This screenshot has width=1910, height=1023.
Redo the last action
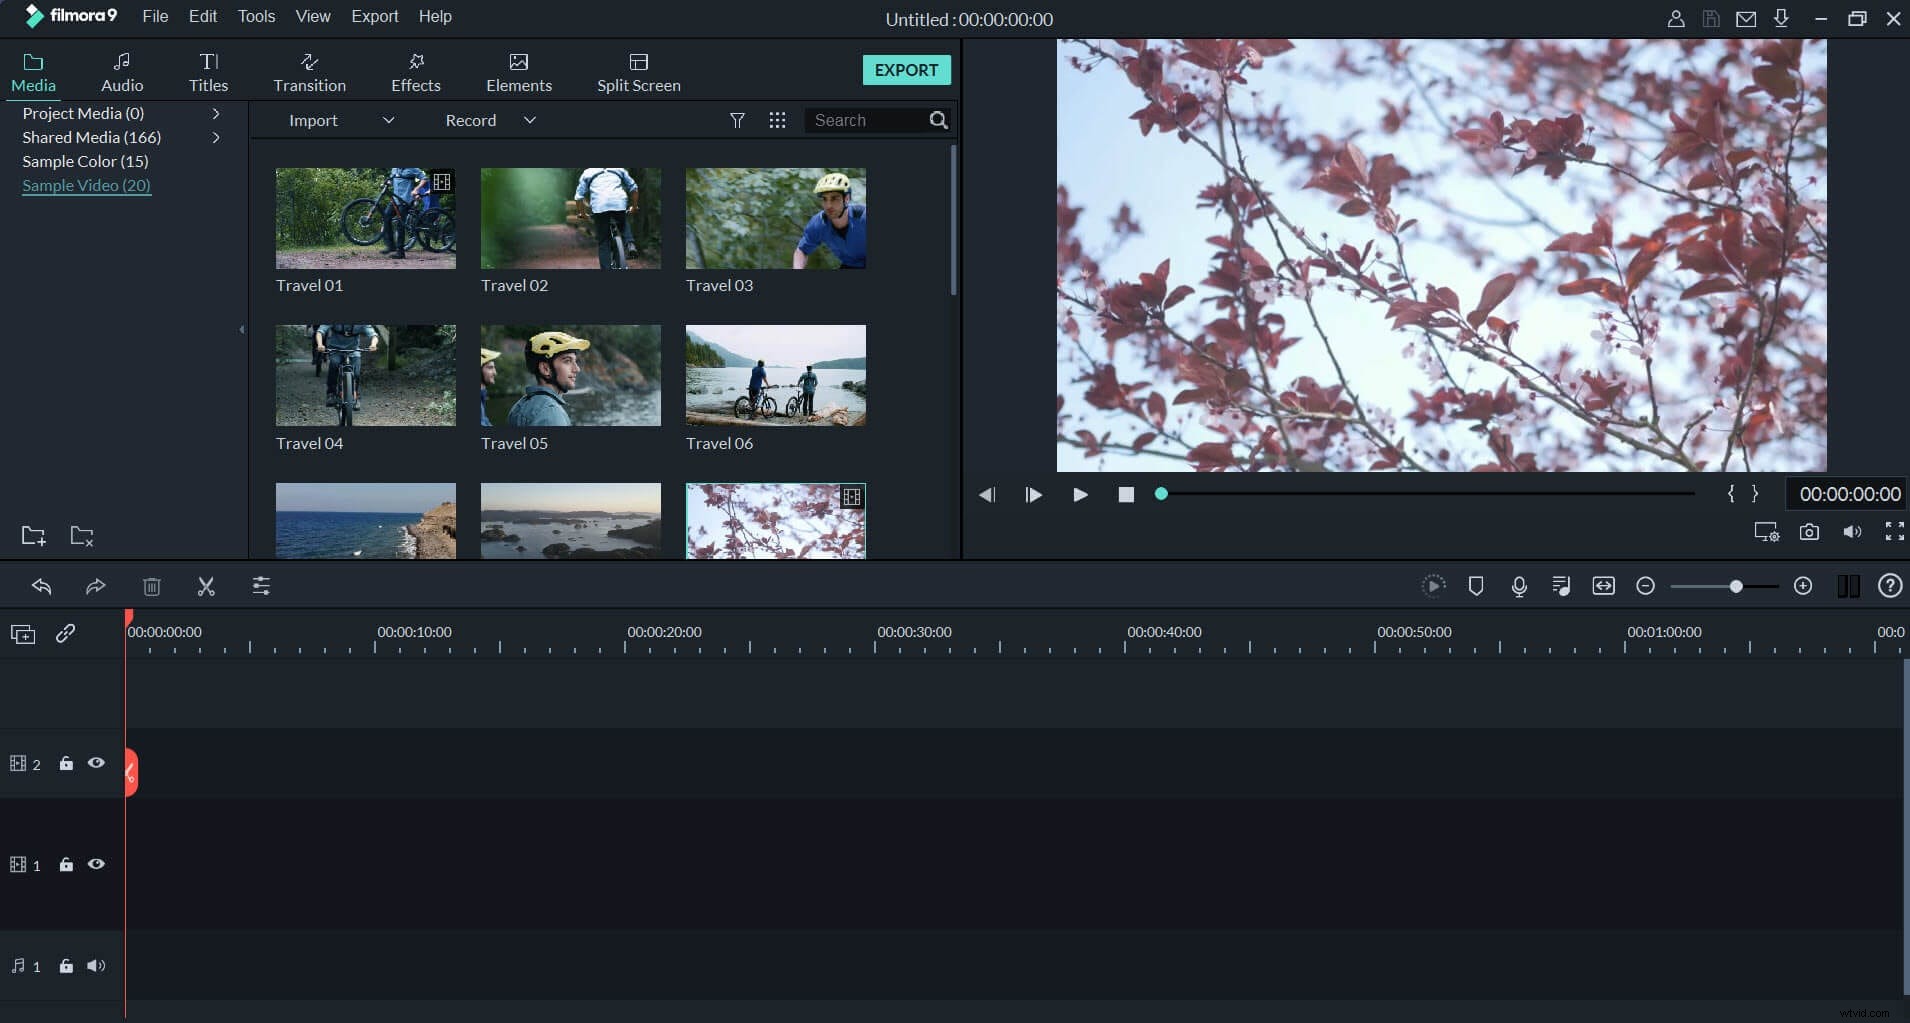(95, 586)
